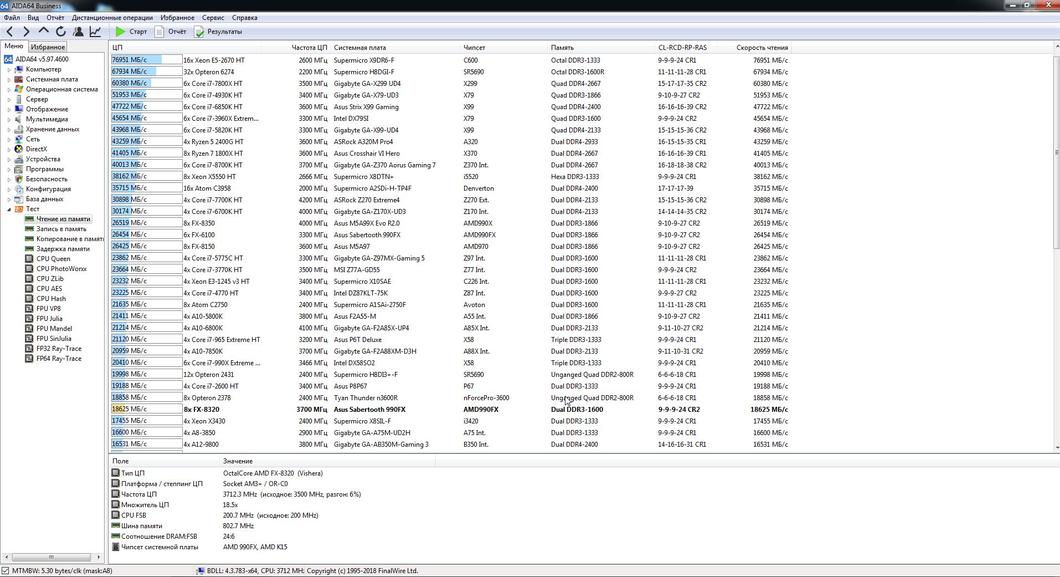
Task: Open the Вид menu
Action: [33, 18]
